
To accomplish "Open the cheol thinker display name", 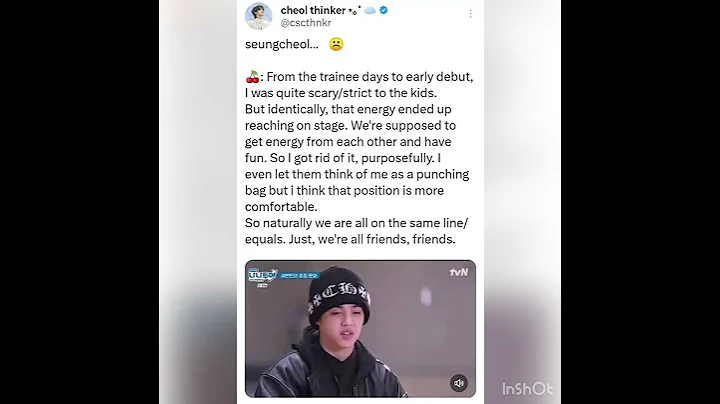I will coord(313,10).
